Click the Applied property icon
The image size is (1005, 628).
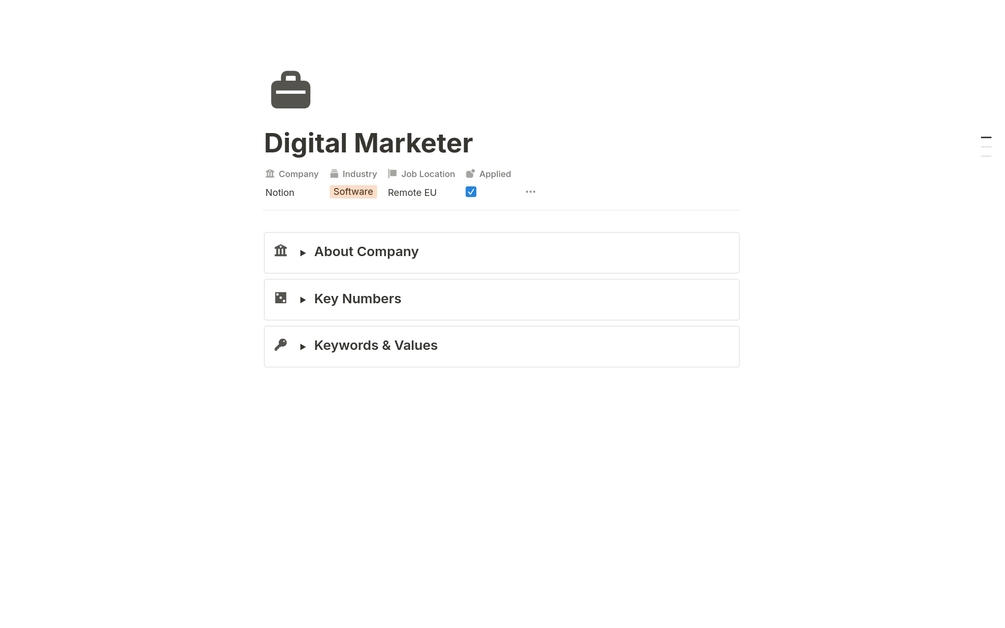(x=470, y=174)
